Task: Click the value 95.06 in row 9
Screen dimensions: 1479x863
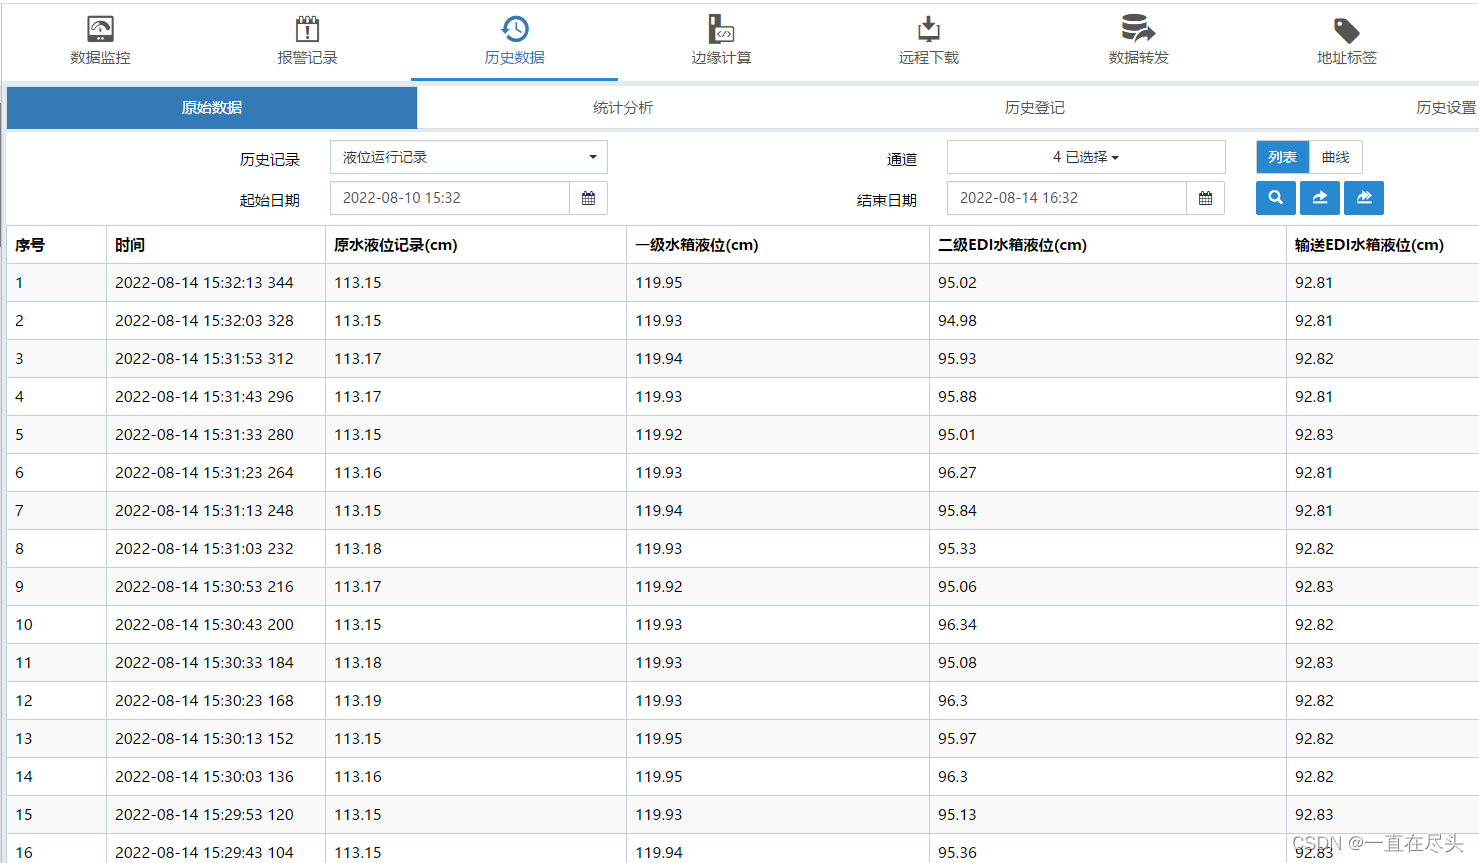Action: pos(957,587)
